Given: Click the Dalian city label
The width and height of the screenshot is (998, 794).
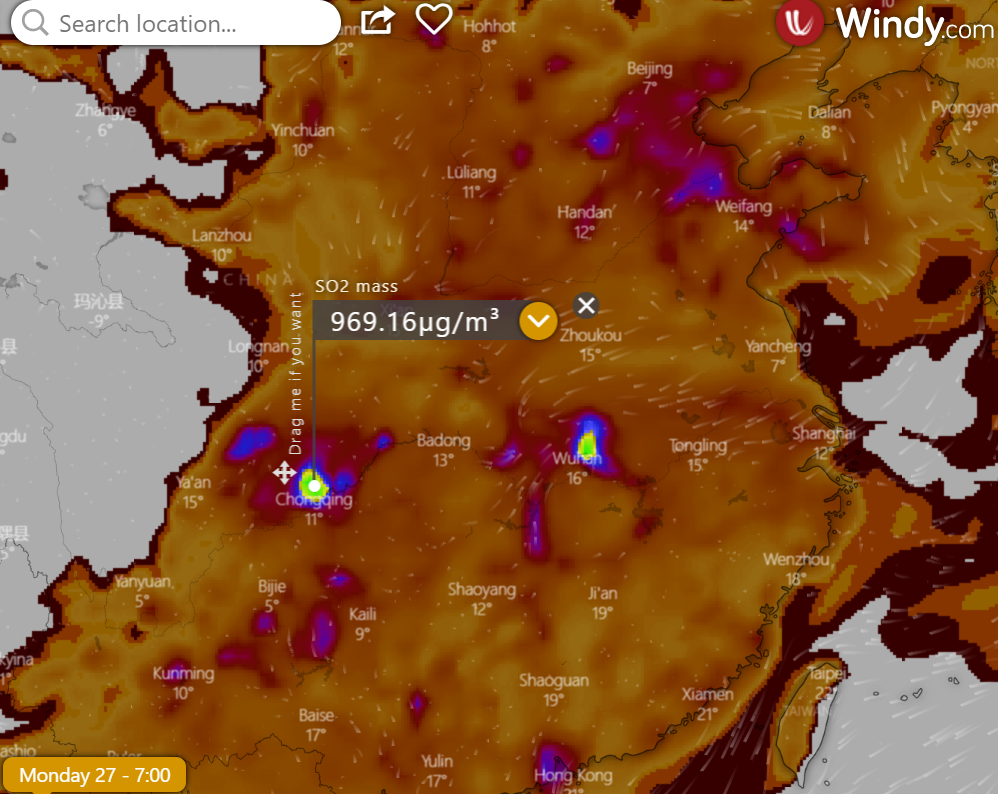Looking at the screenshot, I should click(829, 113).
